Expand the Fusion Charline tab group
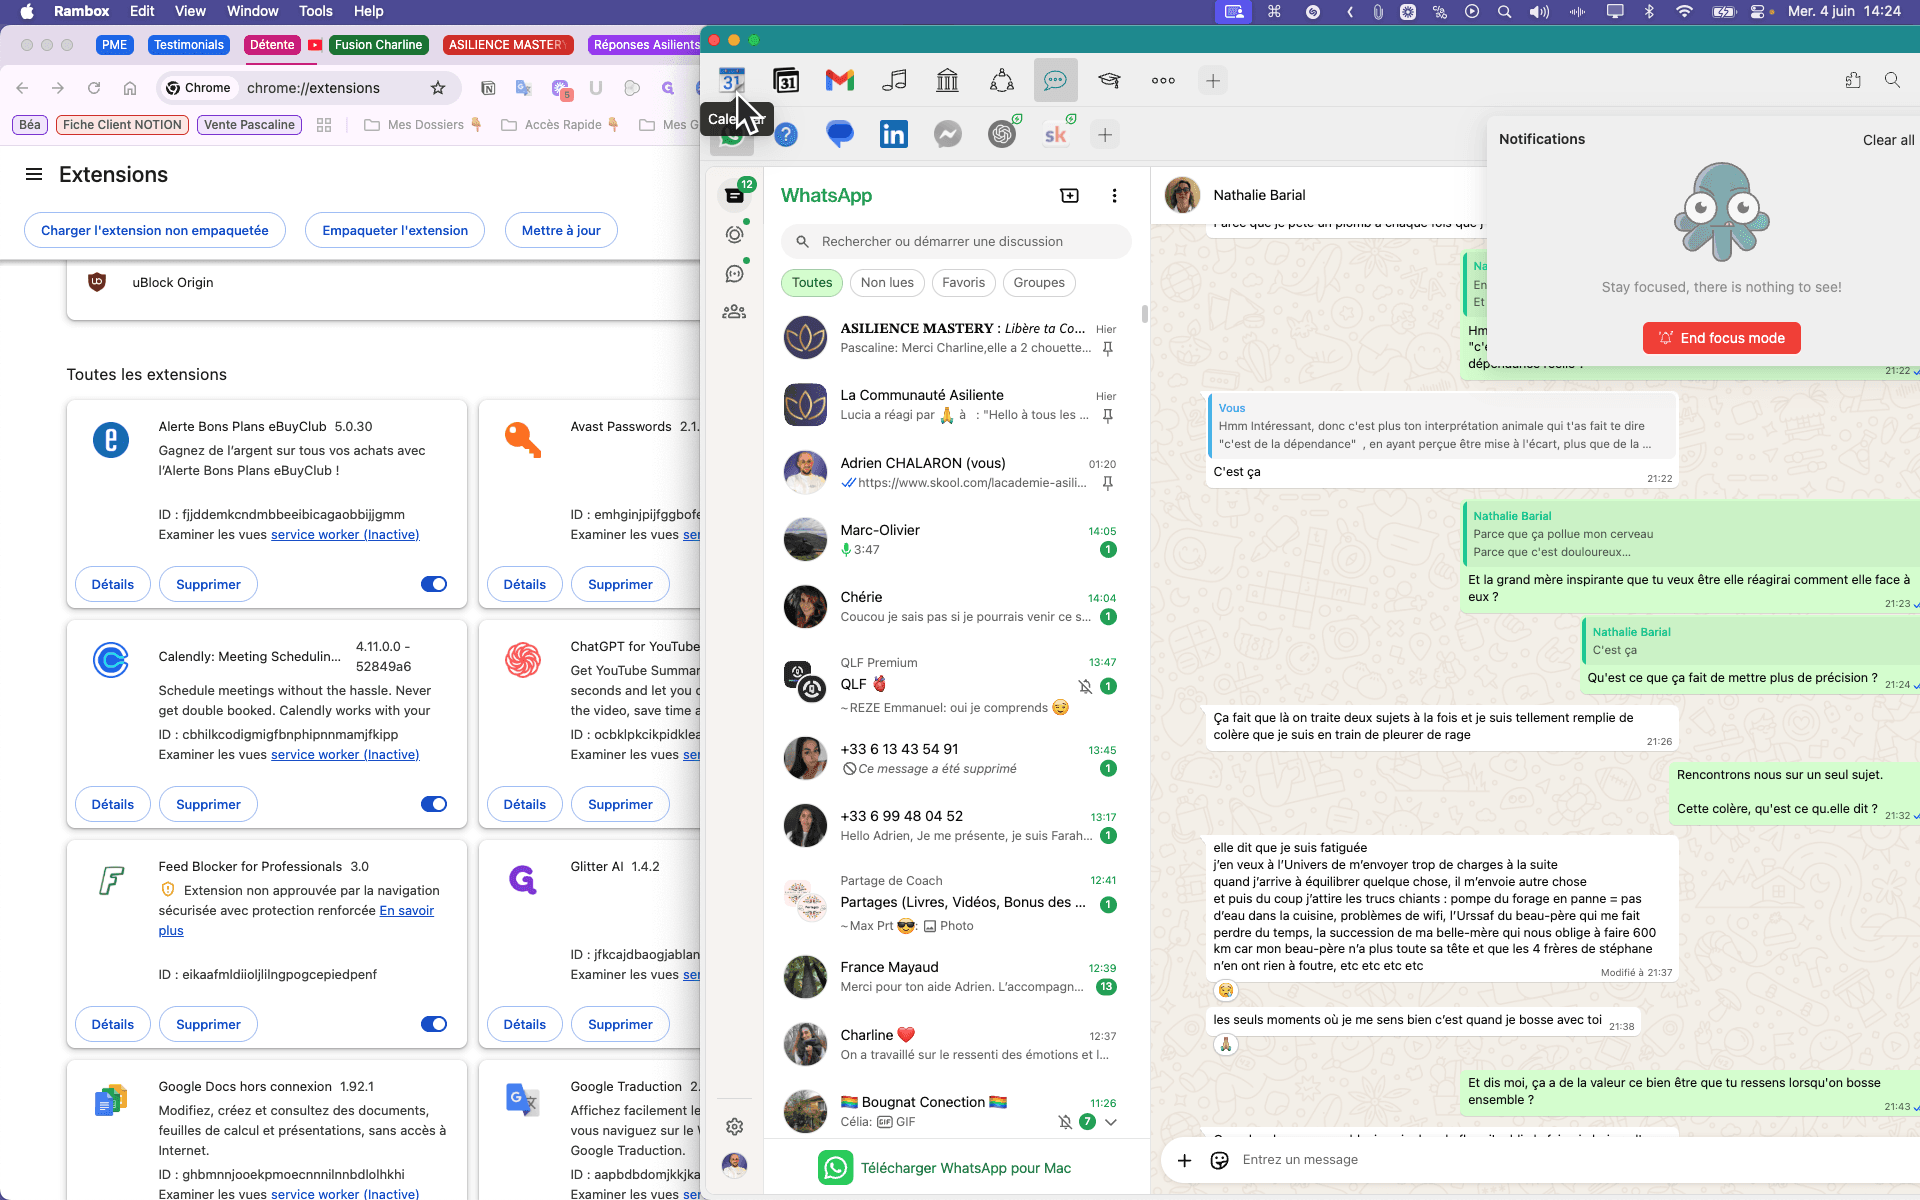This screenshot has width=1920, height=1200. 378,45
